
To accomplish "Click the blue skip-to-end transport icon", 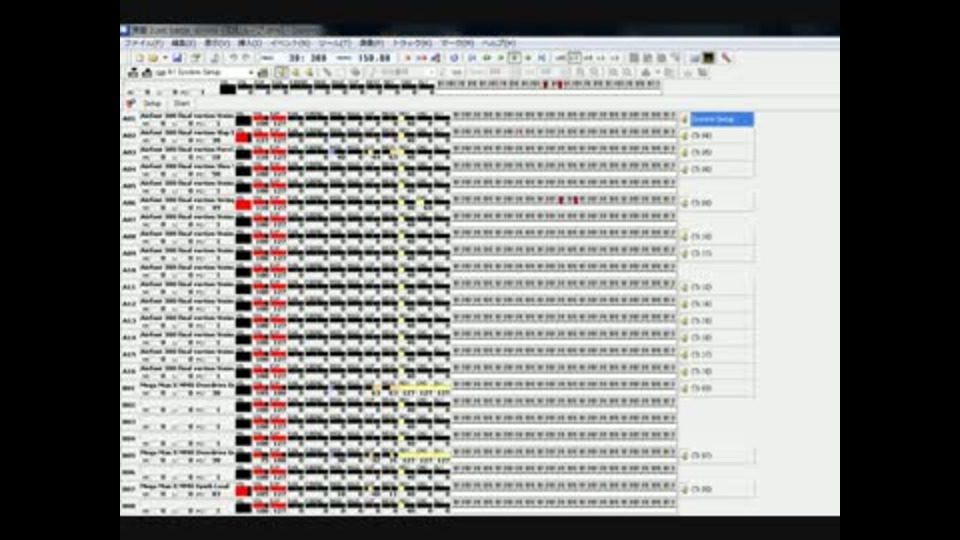I will click(542, 58).
